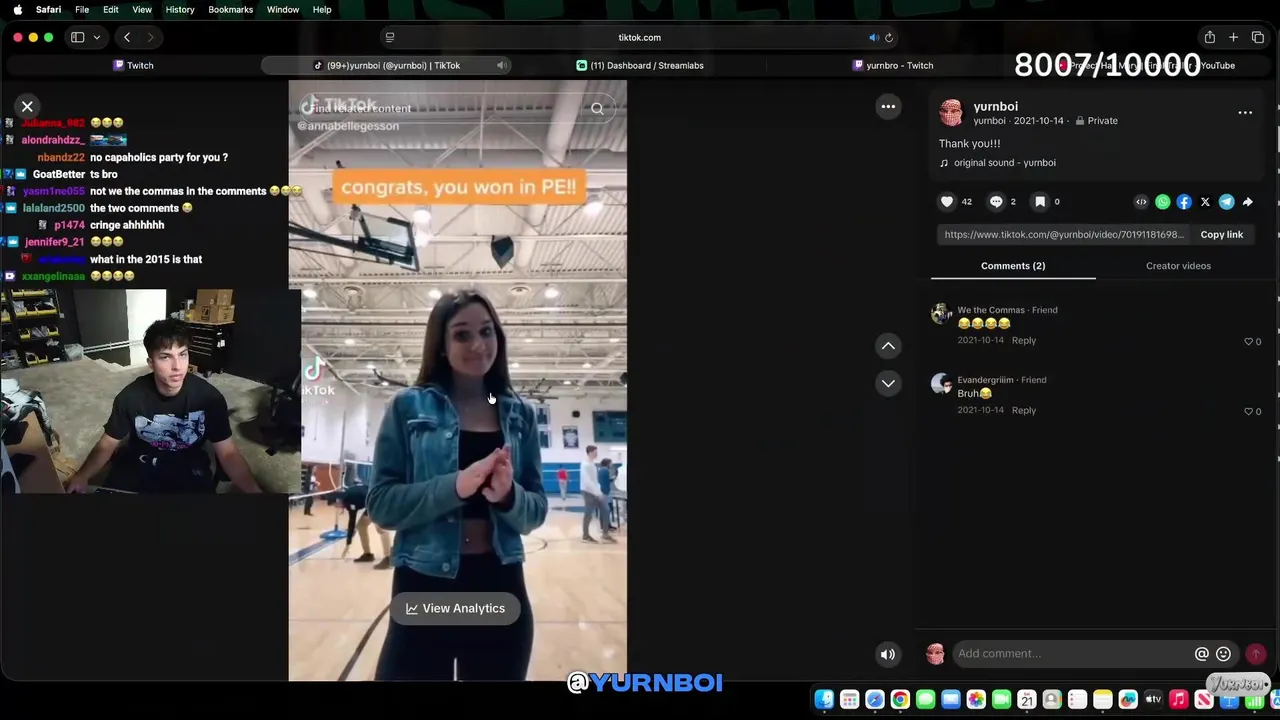
Task: Open more share options arrow
Action: coord(1247,202)
